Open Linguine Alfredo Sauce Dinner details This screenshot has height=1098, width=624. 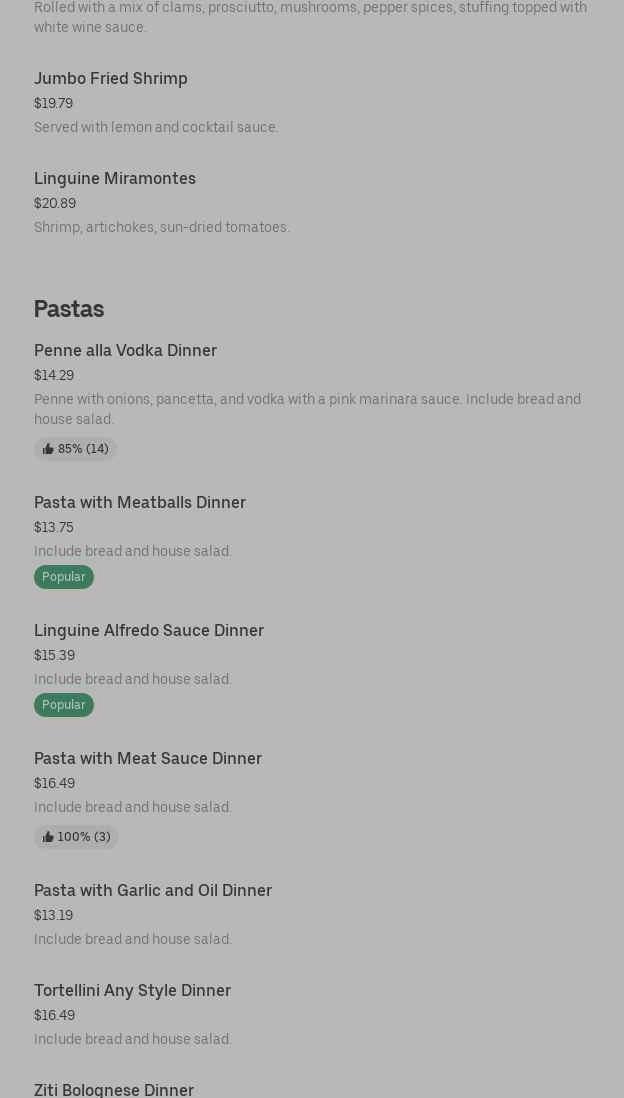[149, 630]
